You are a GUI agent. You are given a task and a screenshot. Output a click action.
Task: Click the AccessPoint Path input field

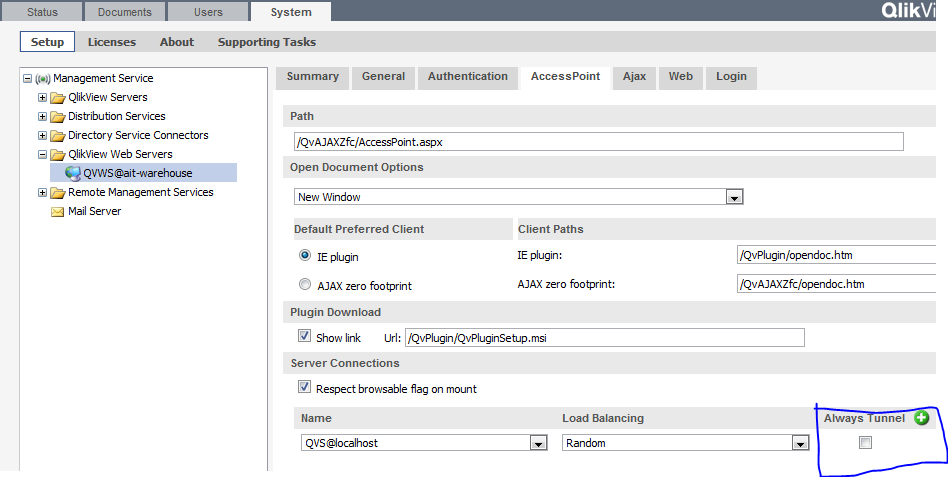coord(596,142)
